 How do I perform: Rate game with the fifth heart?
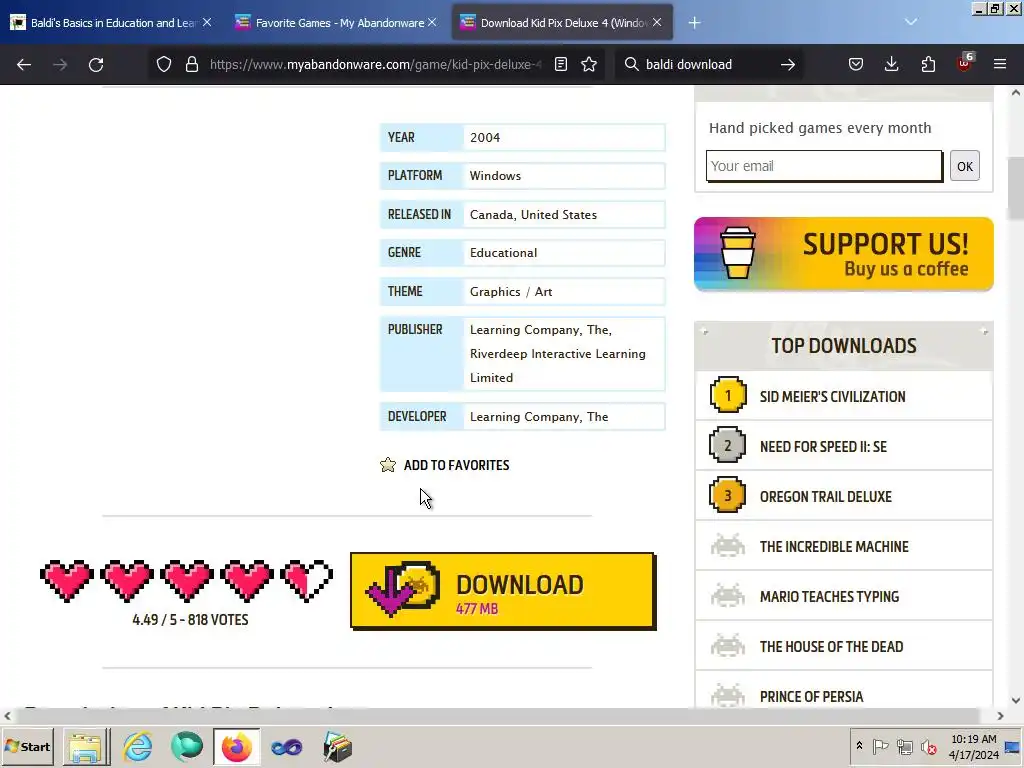tap(307, 580)
